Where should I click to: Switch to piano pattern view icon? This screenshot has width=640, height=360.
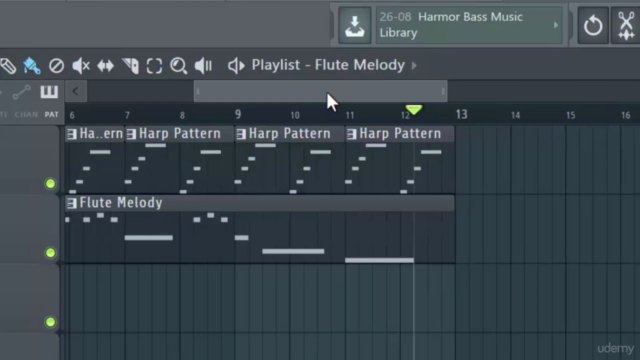49,92
